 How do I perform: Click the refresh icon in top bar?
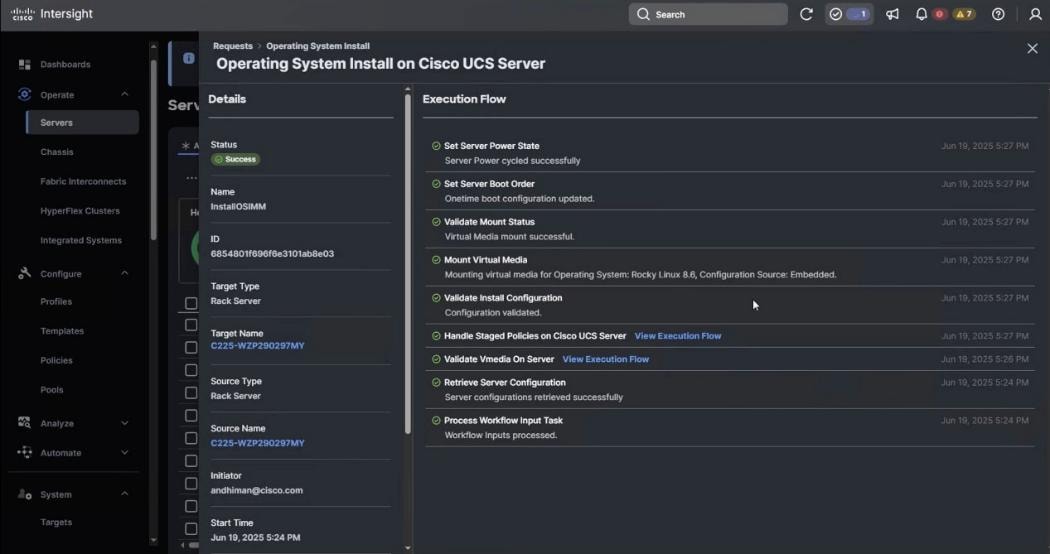[x=806, y=14]
